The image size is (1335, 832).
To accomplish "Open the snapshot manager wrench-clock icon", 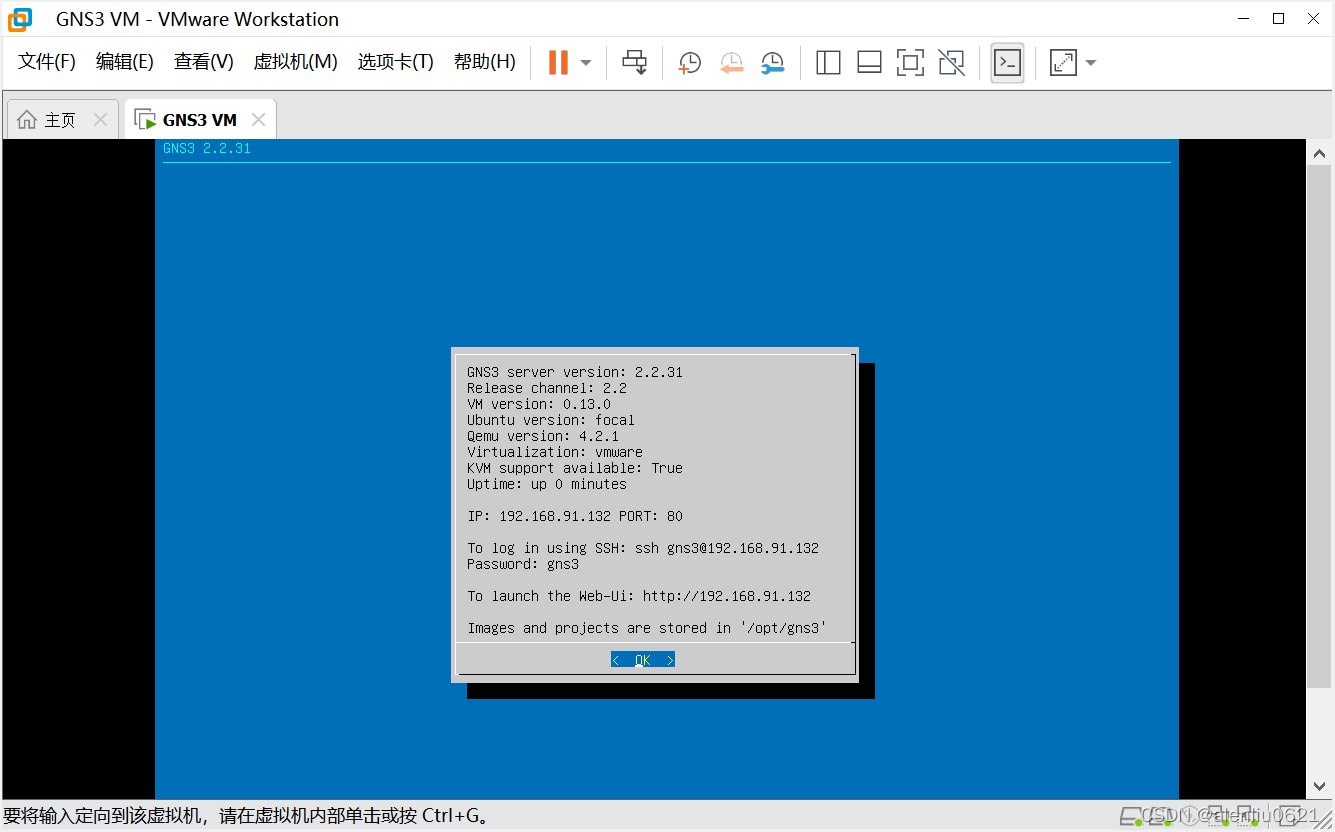I will pyautogui.click(x=772, y=63).
